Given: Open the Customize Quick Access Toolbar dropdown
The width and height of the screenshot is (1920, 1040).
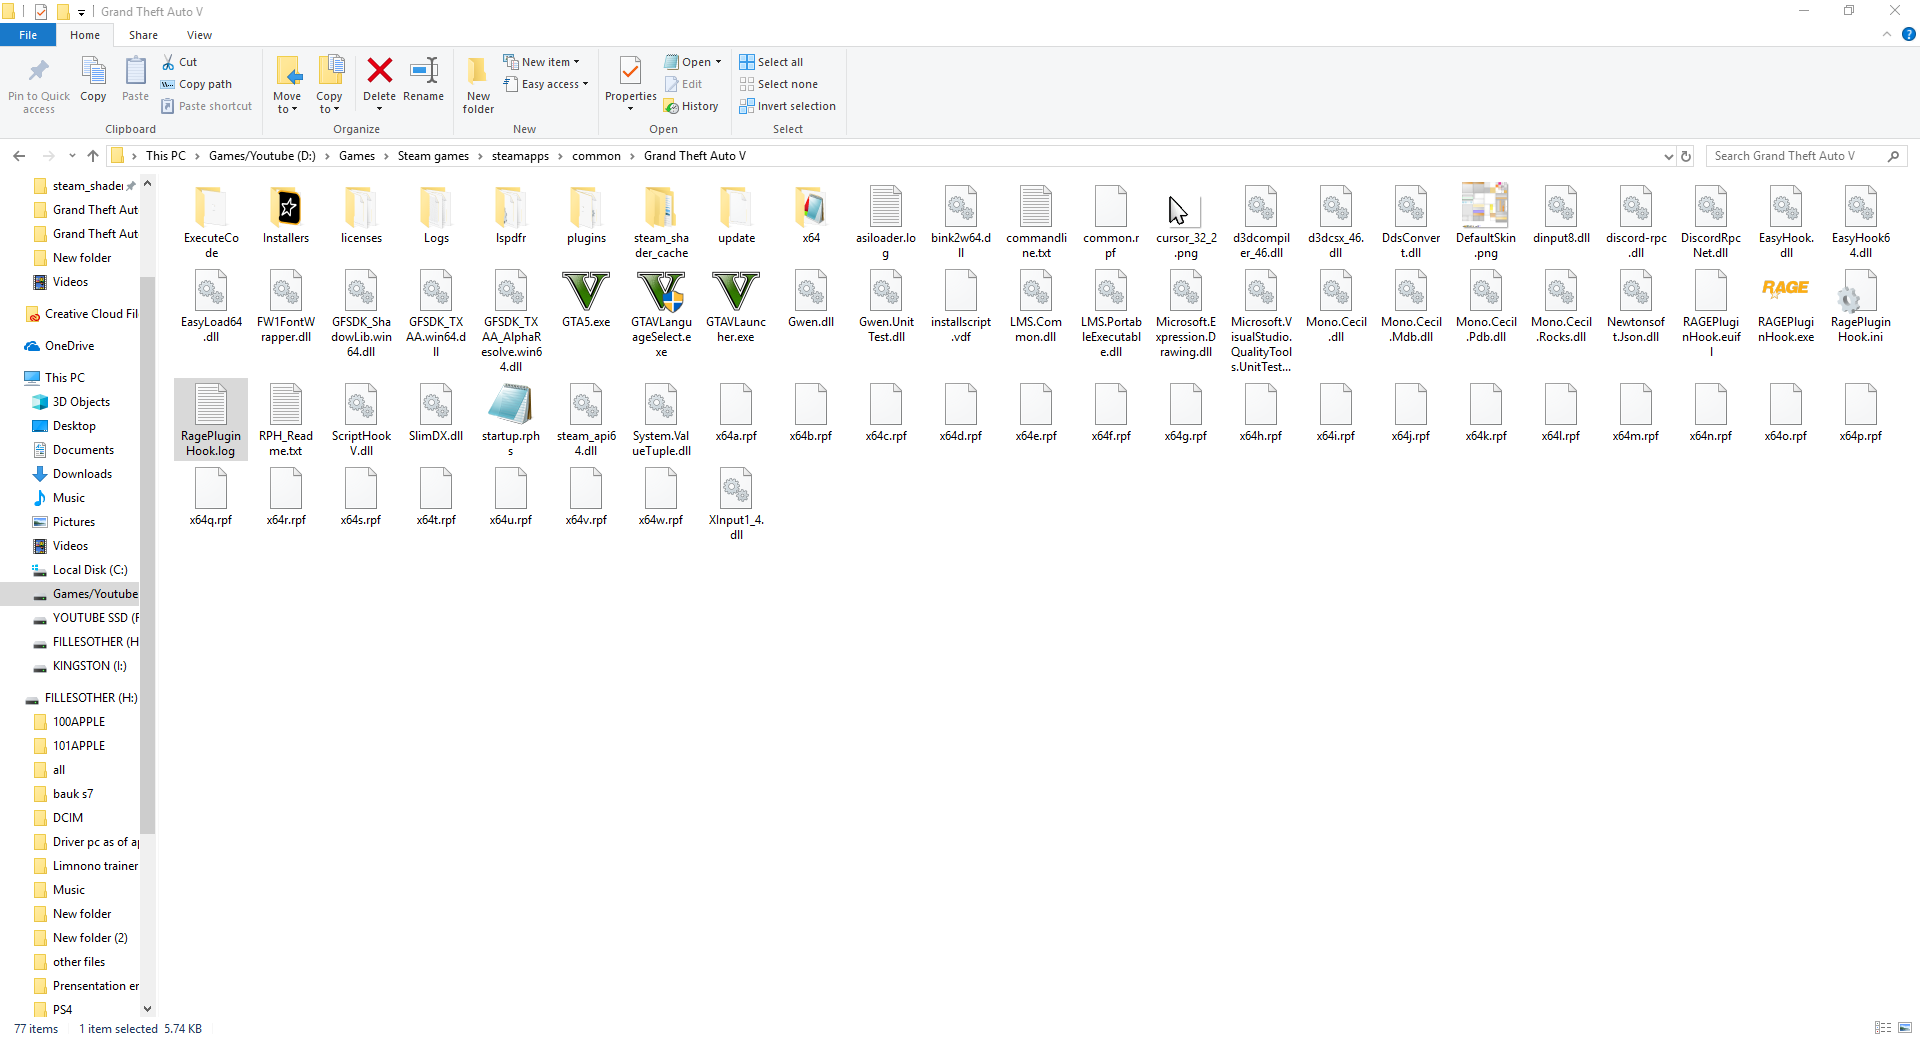Looking at the screenshot, I should (82, 12).
